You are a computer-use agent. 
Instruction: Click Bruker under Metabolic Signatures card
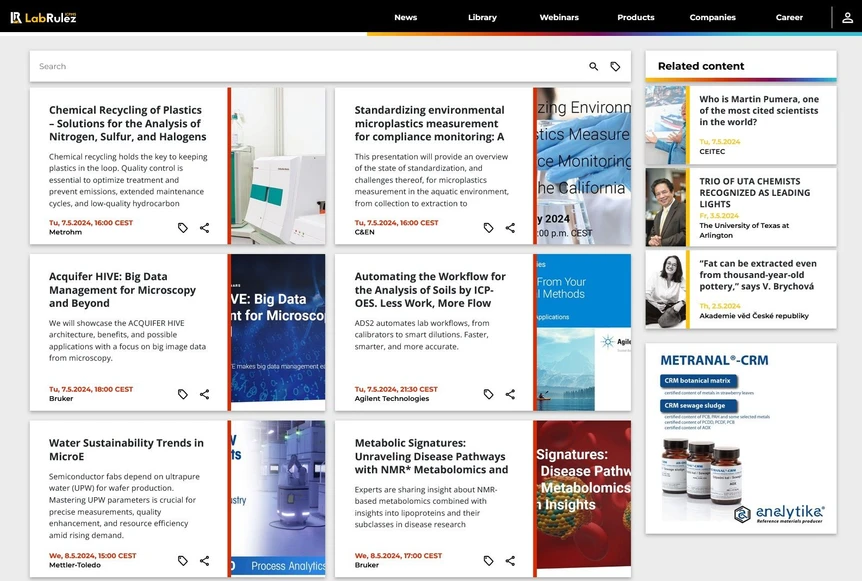coord(367,565)
